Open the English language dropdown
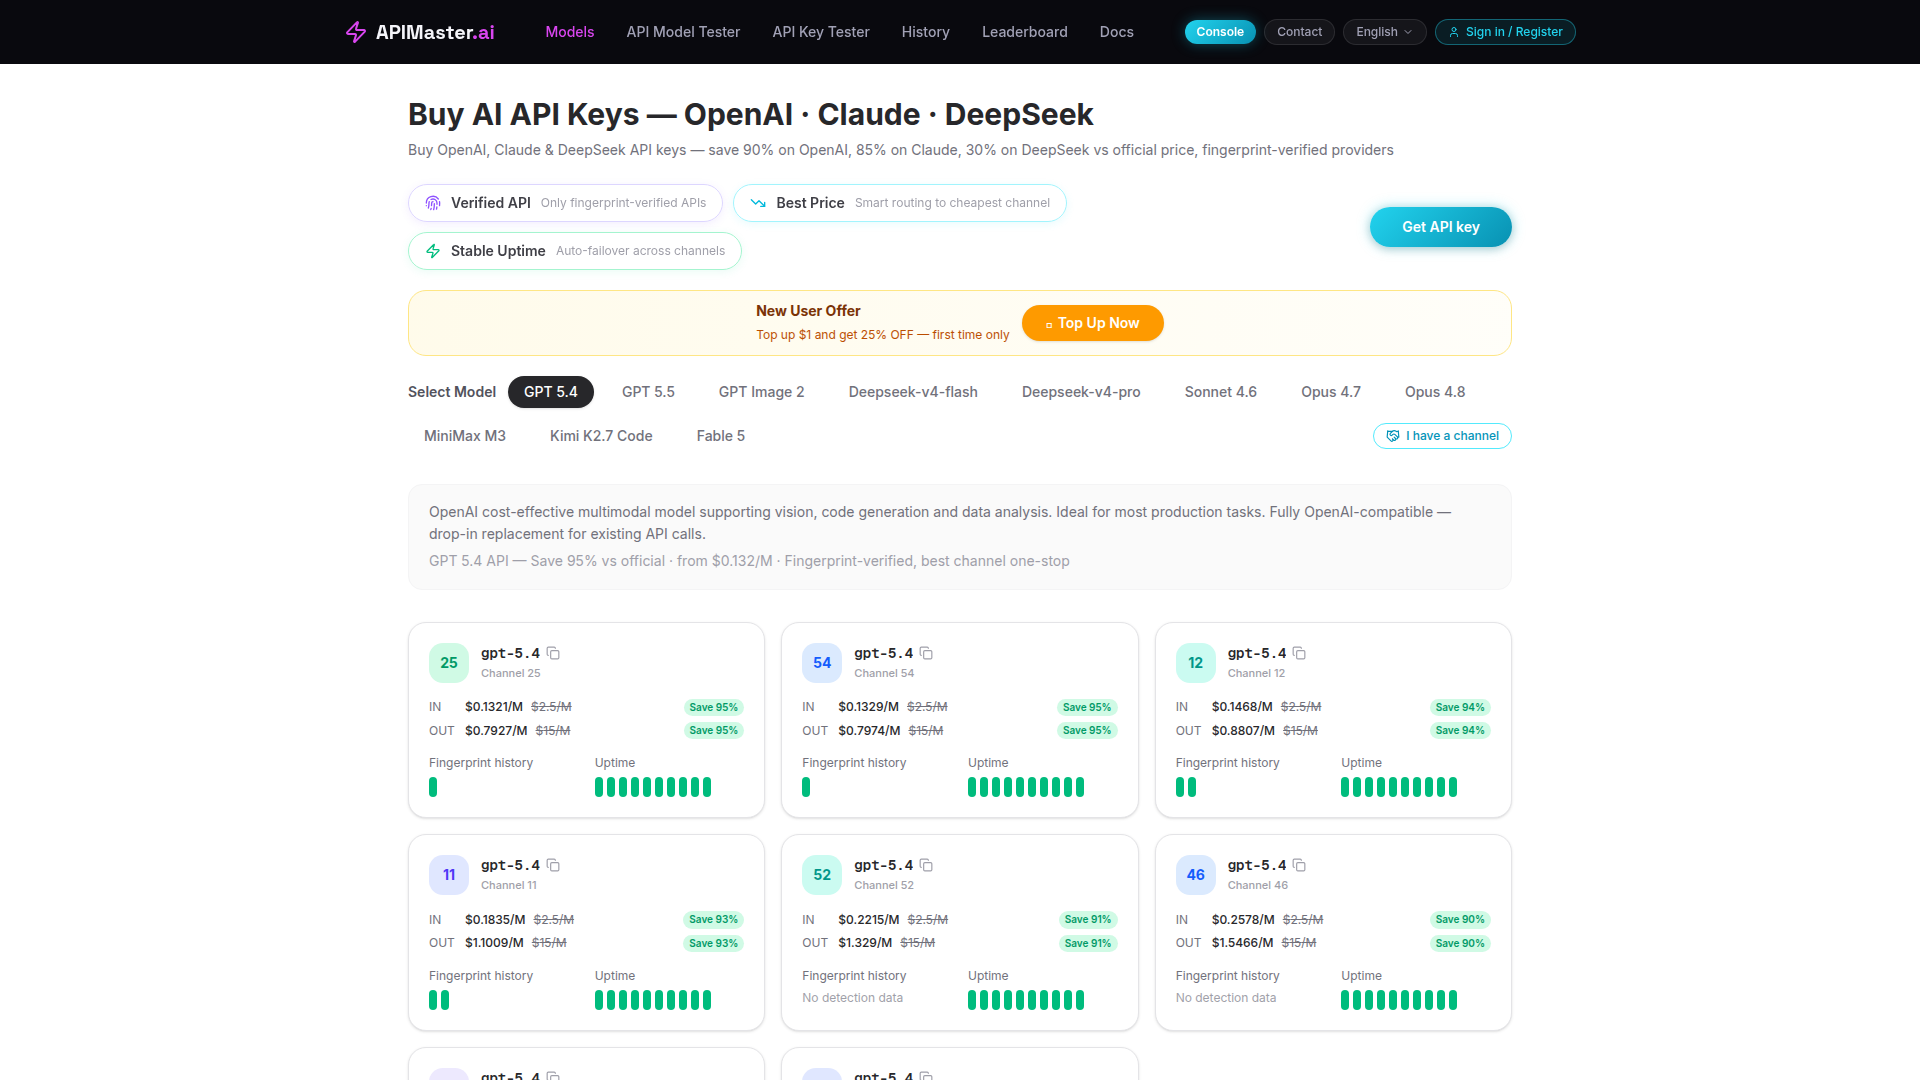 pyautogui.click(x=1384, y=32)
